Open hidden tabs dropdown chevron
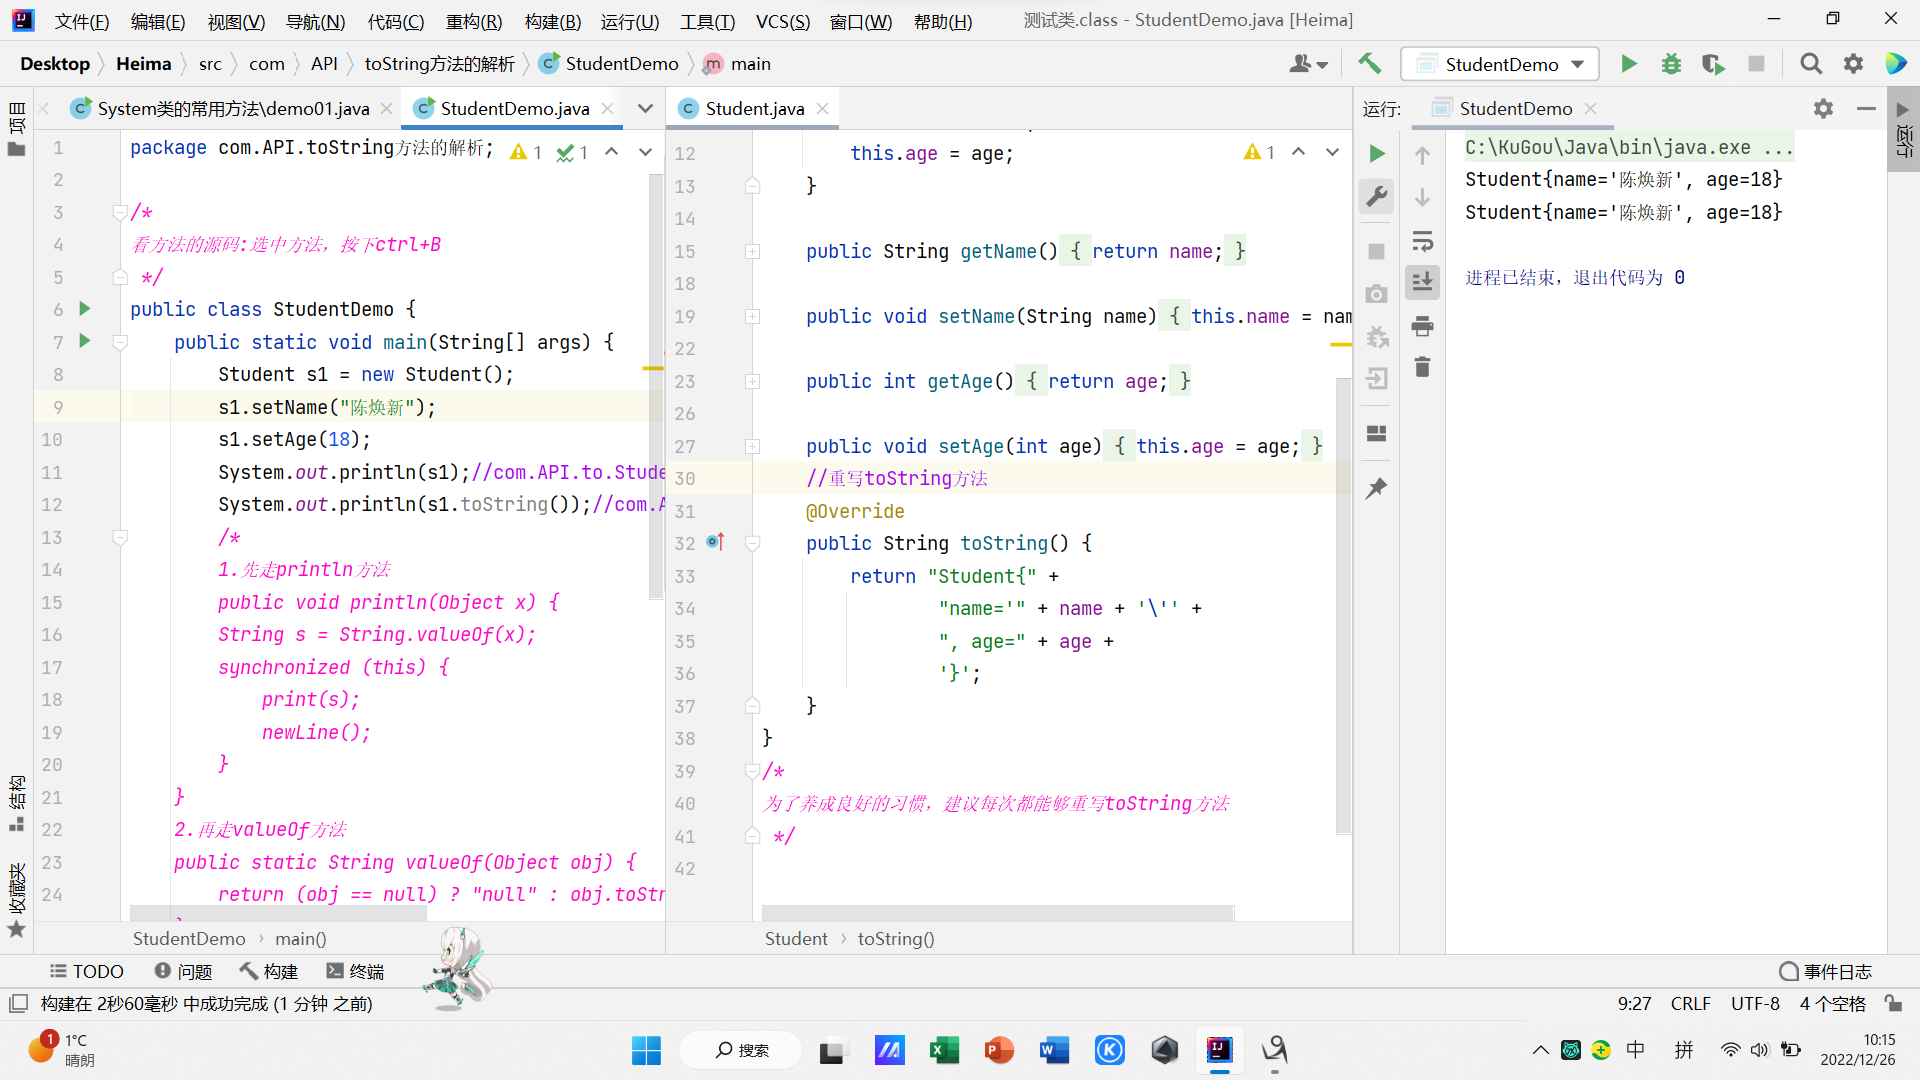The height and width of the screenshot is (1080, 1920). (645, 108)
